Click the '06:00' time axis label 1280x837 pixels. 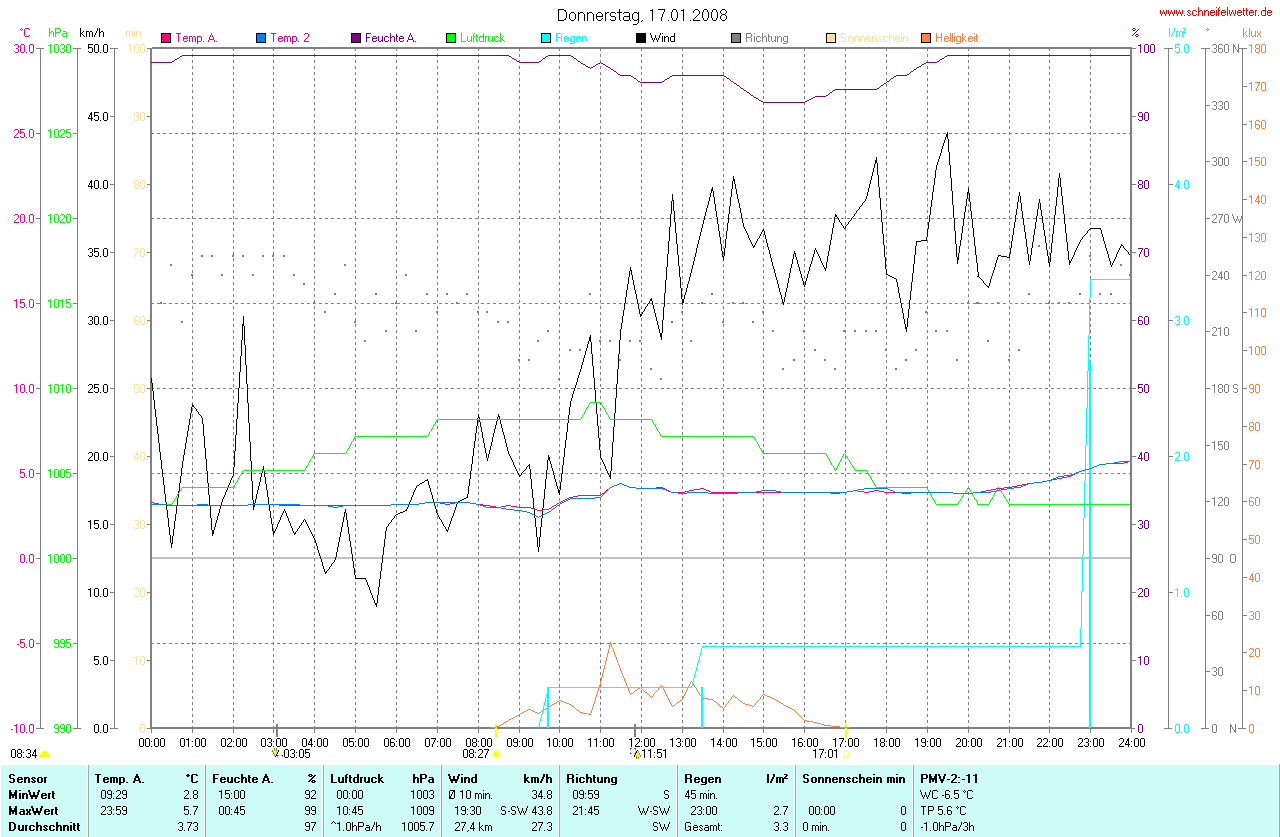coord(397,743)
